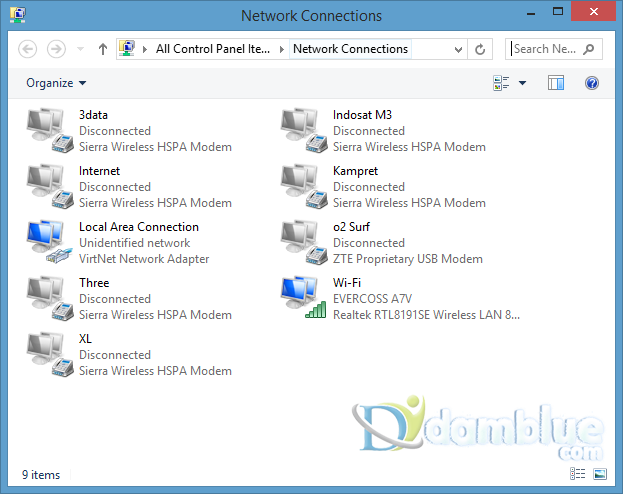Click the Local Area Connection name
This screenshot has height=494, width=623.
tap(139, 227)
